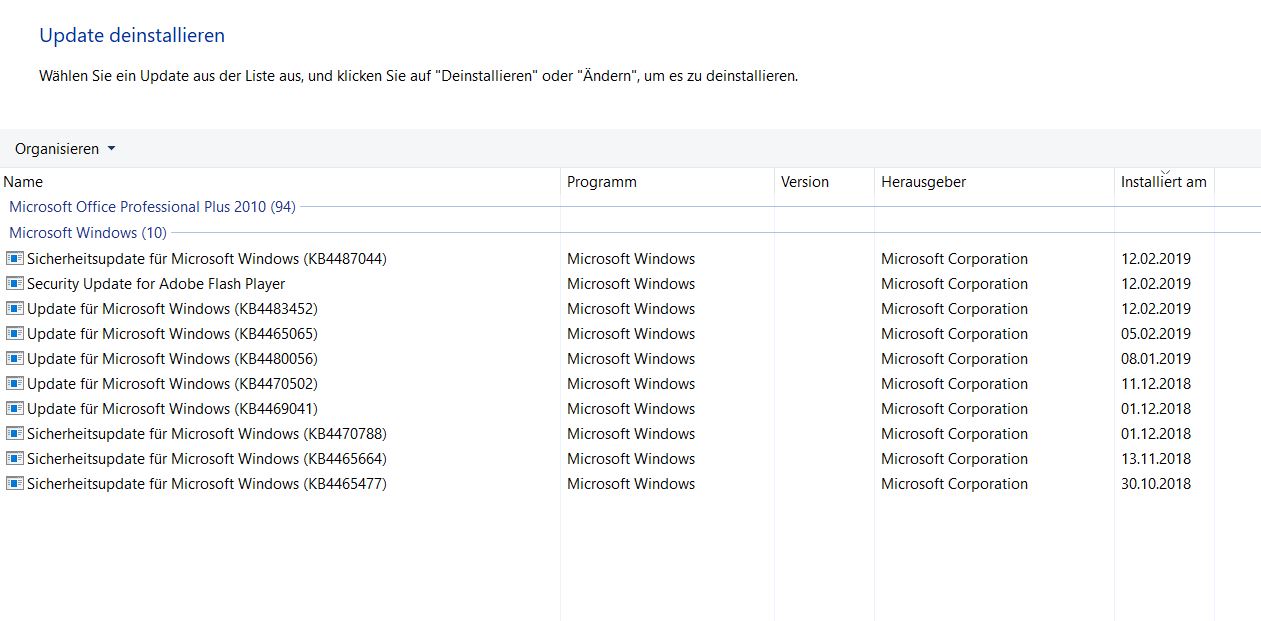
Task: Click icon of Update KB4469041 row
Action: point(15,409)
